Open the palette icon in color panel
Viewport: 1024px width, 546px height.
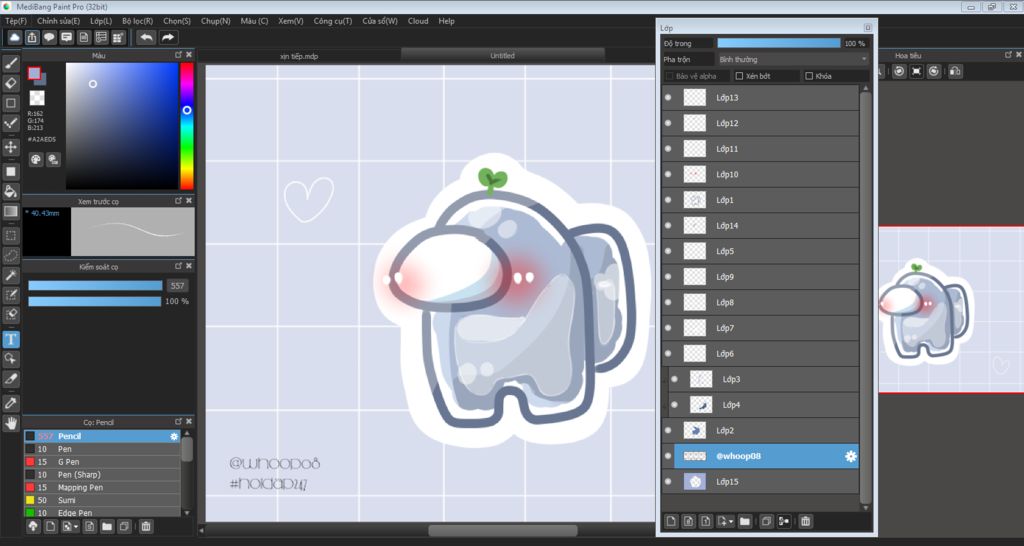[36, 159]
